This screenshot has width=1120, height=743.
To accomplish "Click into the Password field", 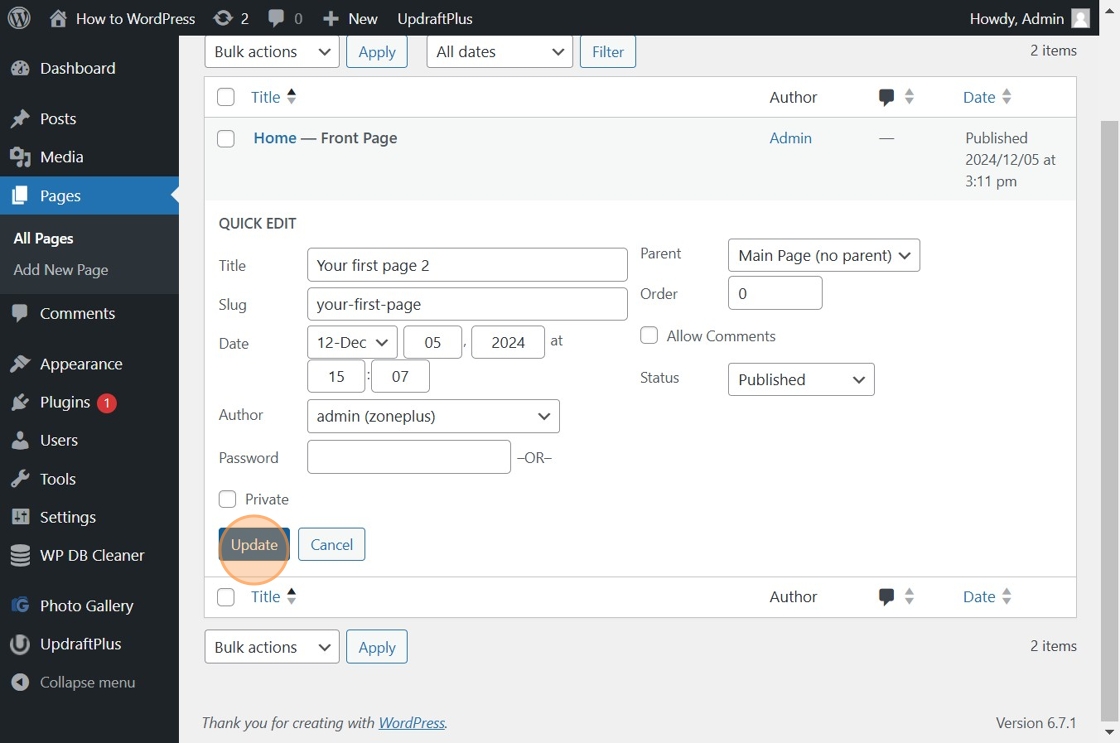I will 409,457.
